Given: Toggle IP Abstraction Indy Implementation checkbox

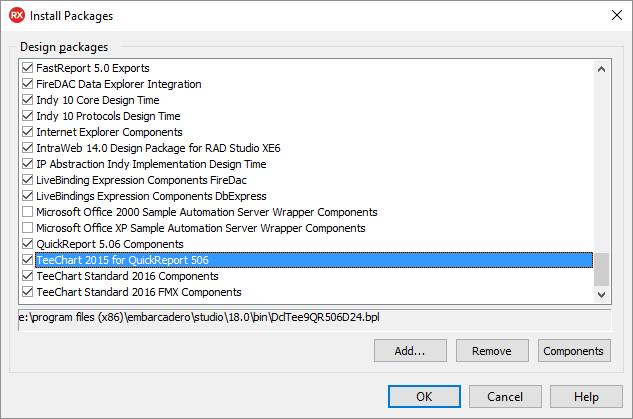Looking at the screenshot, I should [27, 163].
